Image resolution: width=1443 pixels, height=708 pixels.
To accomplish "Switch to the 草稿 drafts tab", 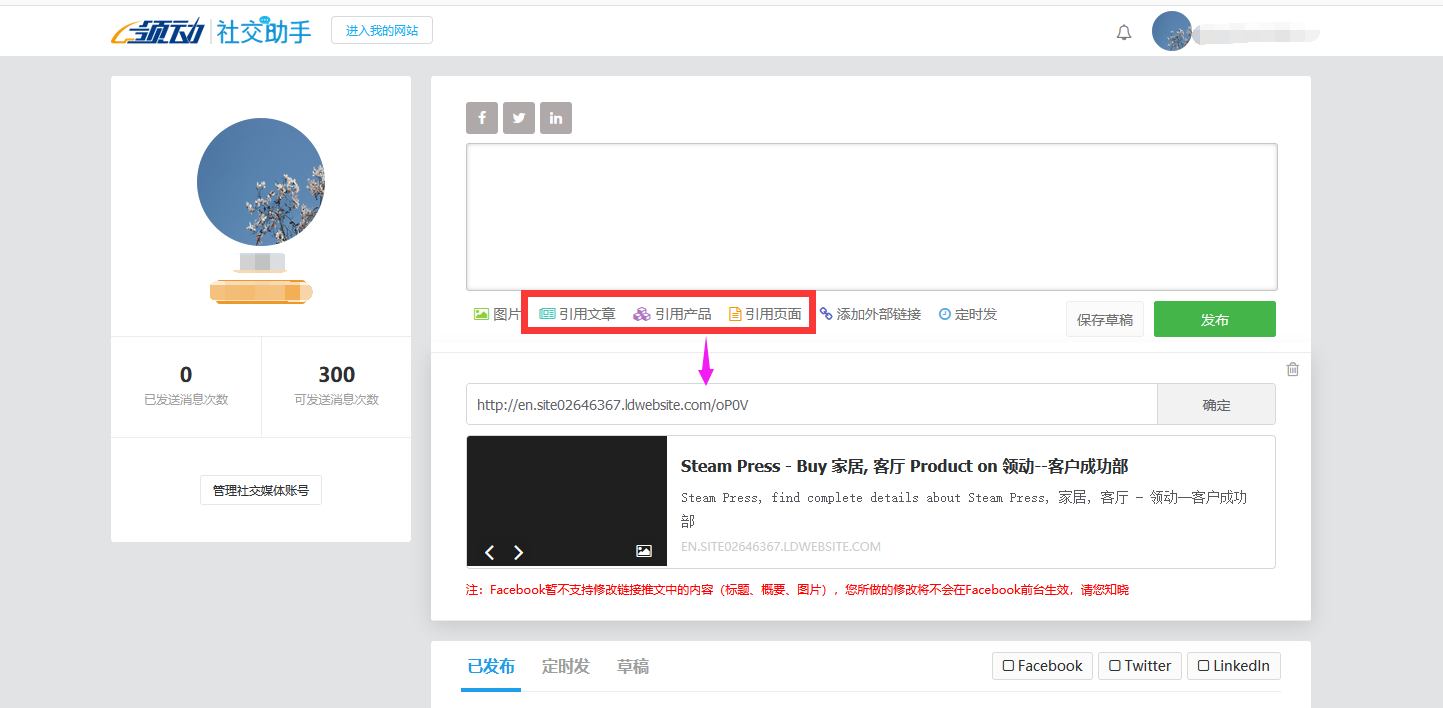I will [632, 666].
